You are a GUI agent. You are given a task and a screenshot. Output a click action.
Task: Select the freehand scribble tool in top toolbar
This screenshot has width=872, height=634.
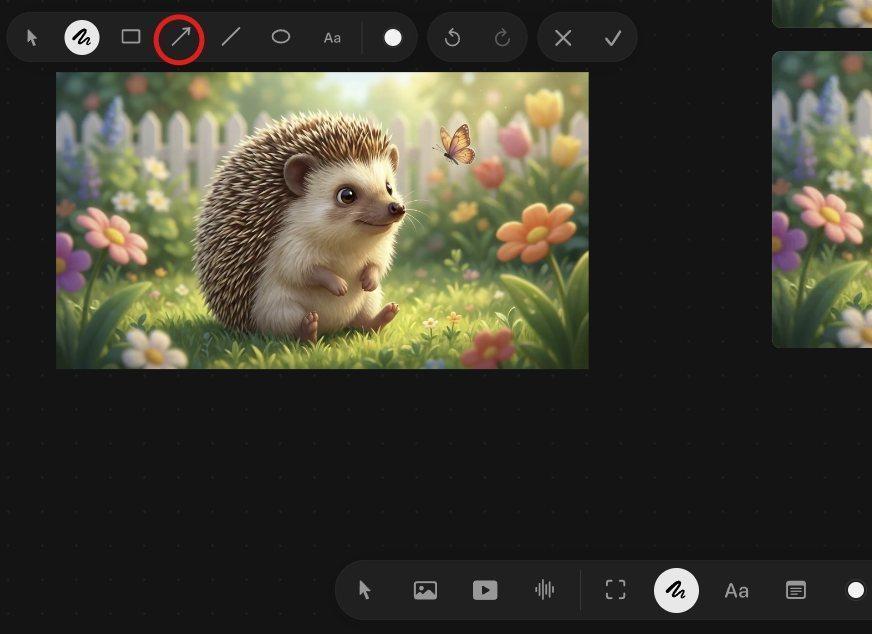click(82, 37)
